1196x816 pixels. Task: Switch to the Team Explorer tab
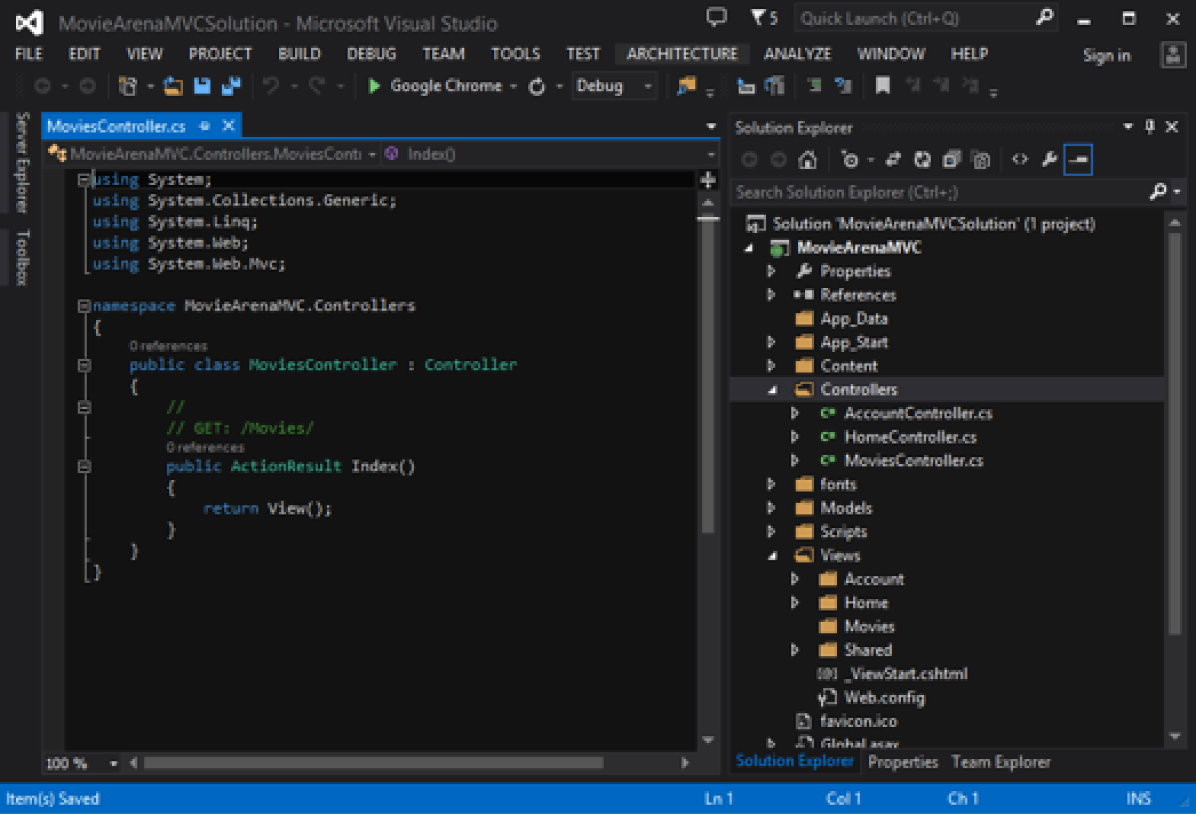1001,762
